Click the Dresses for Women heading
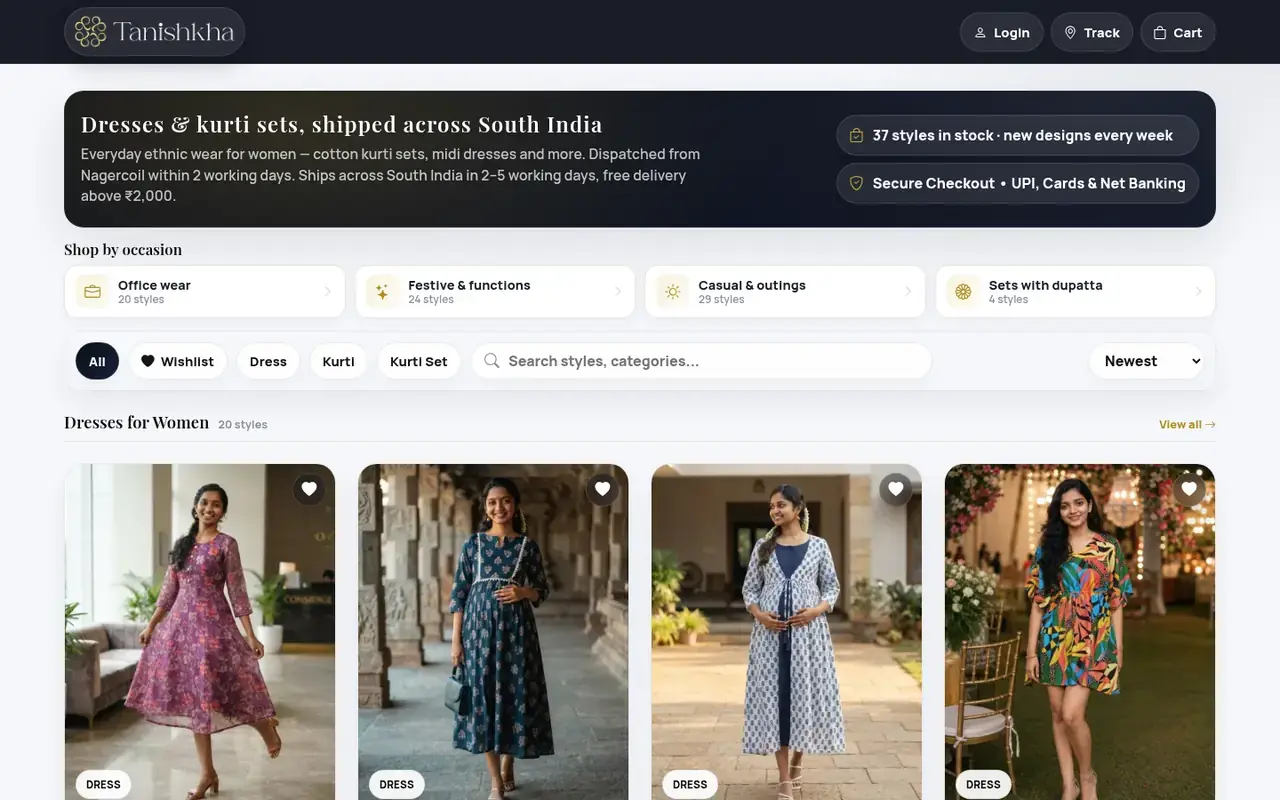This screenshot has height=800, width=1280. [136, 422]
